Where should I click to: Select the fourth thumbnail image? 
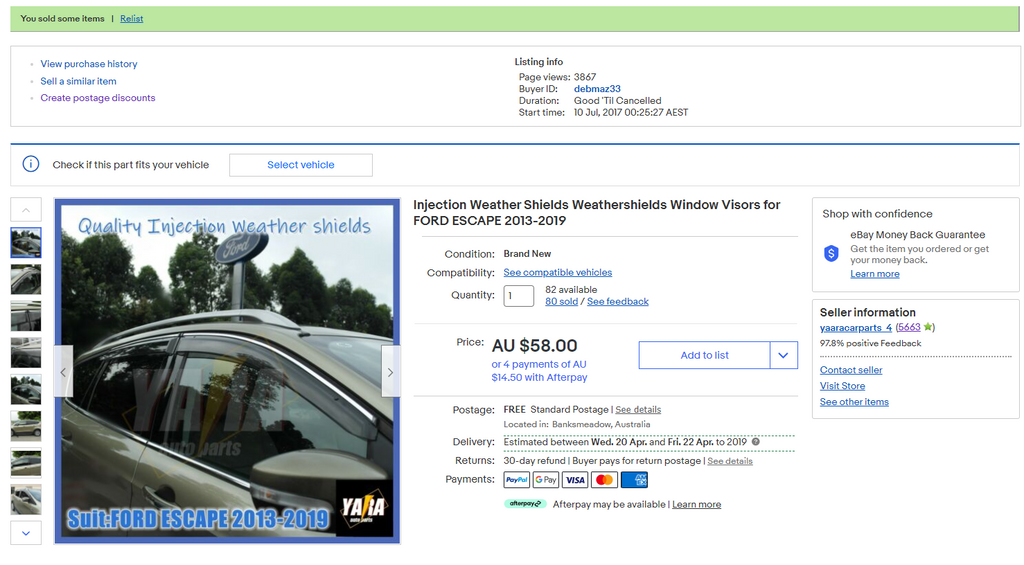tap(25, 353)
